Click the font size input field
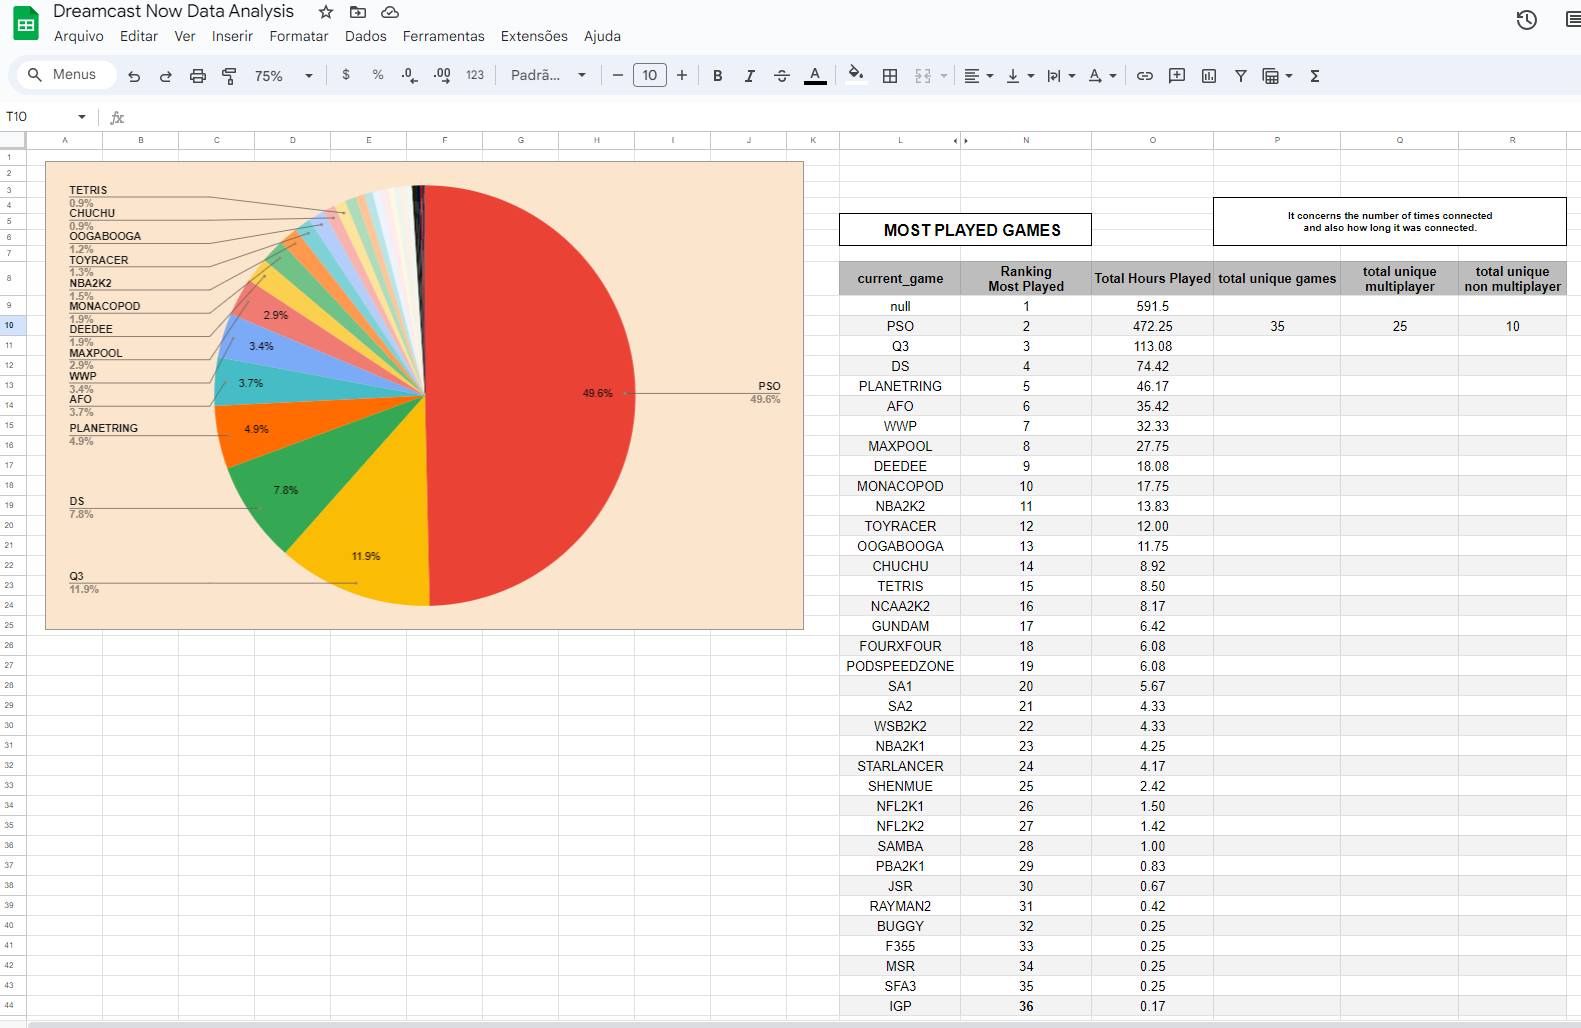Image resolution: width=1581 pixels, height=1028 pixels. click(x=650, y=75)
